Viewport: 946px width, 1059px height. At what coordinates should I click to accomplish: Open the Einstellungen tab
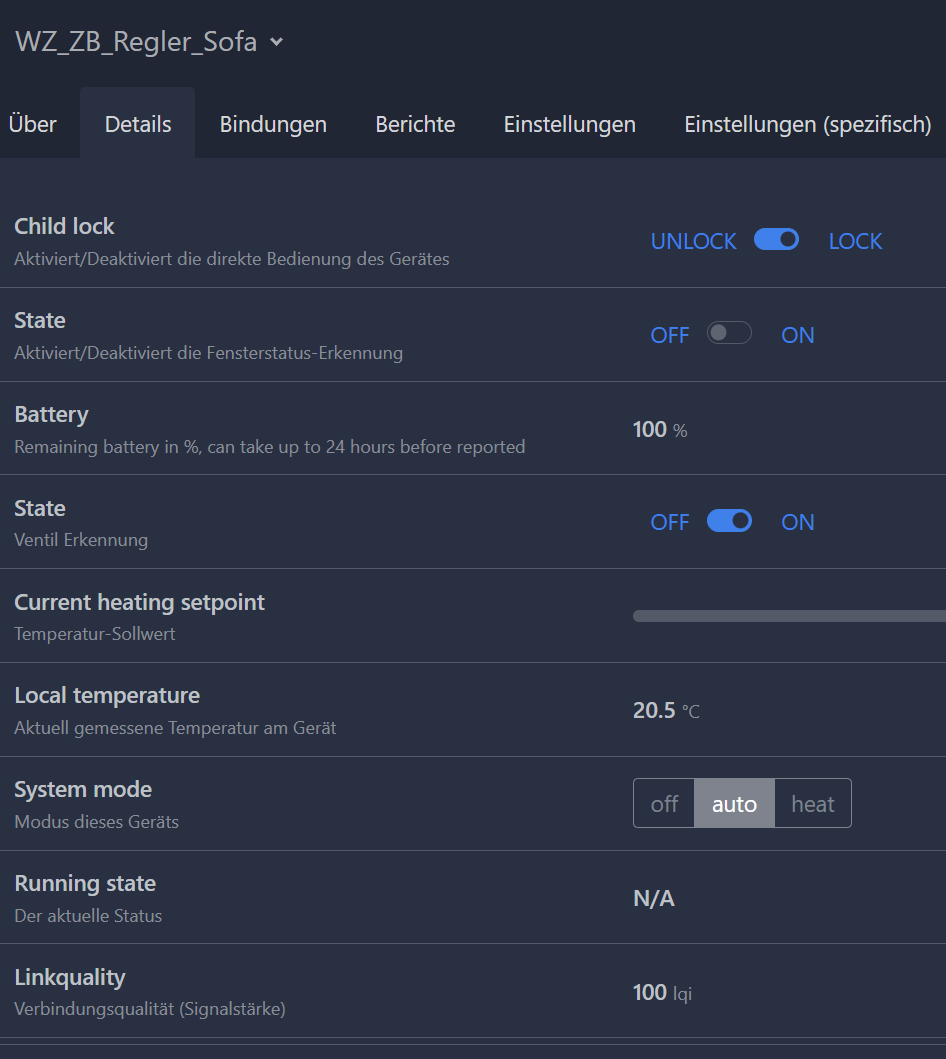pos(569,125)
